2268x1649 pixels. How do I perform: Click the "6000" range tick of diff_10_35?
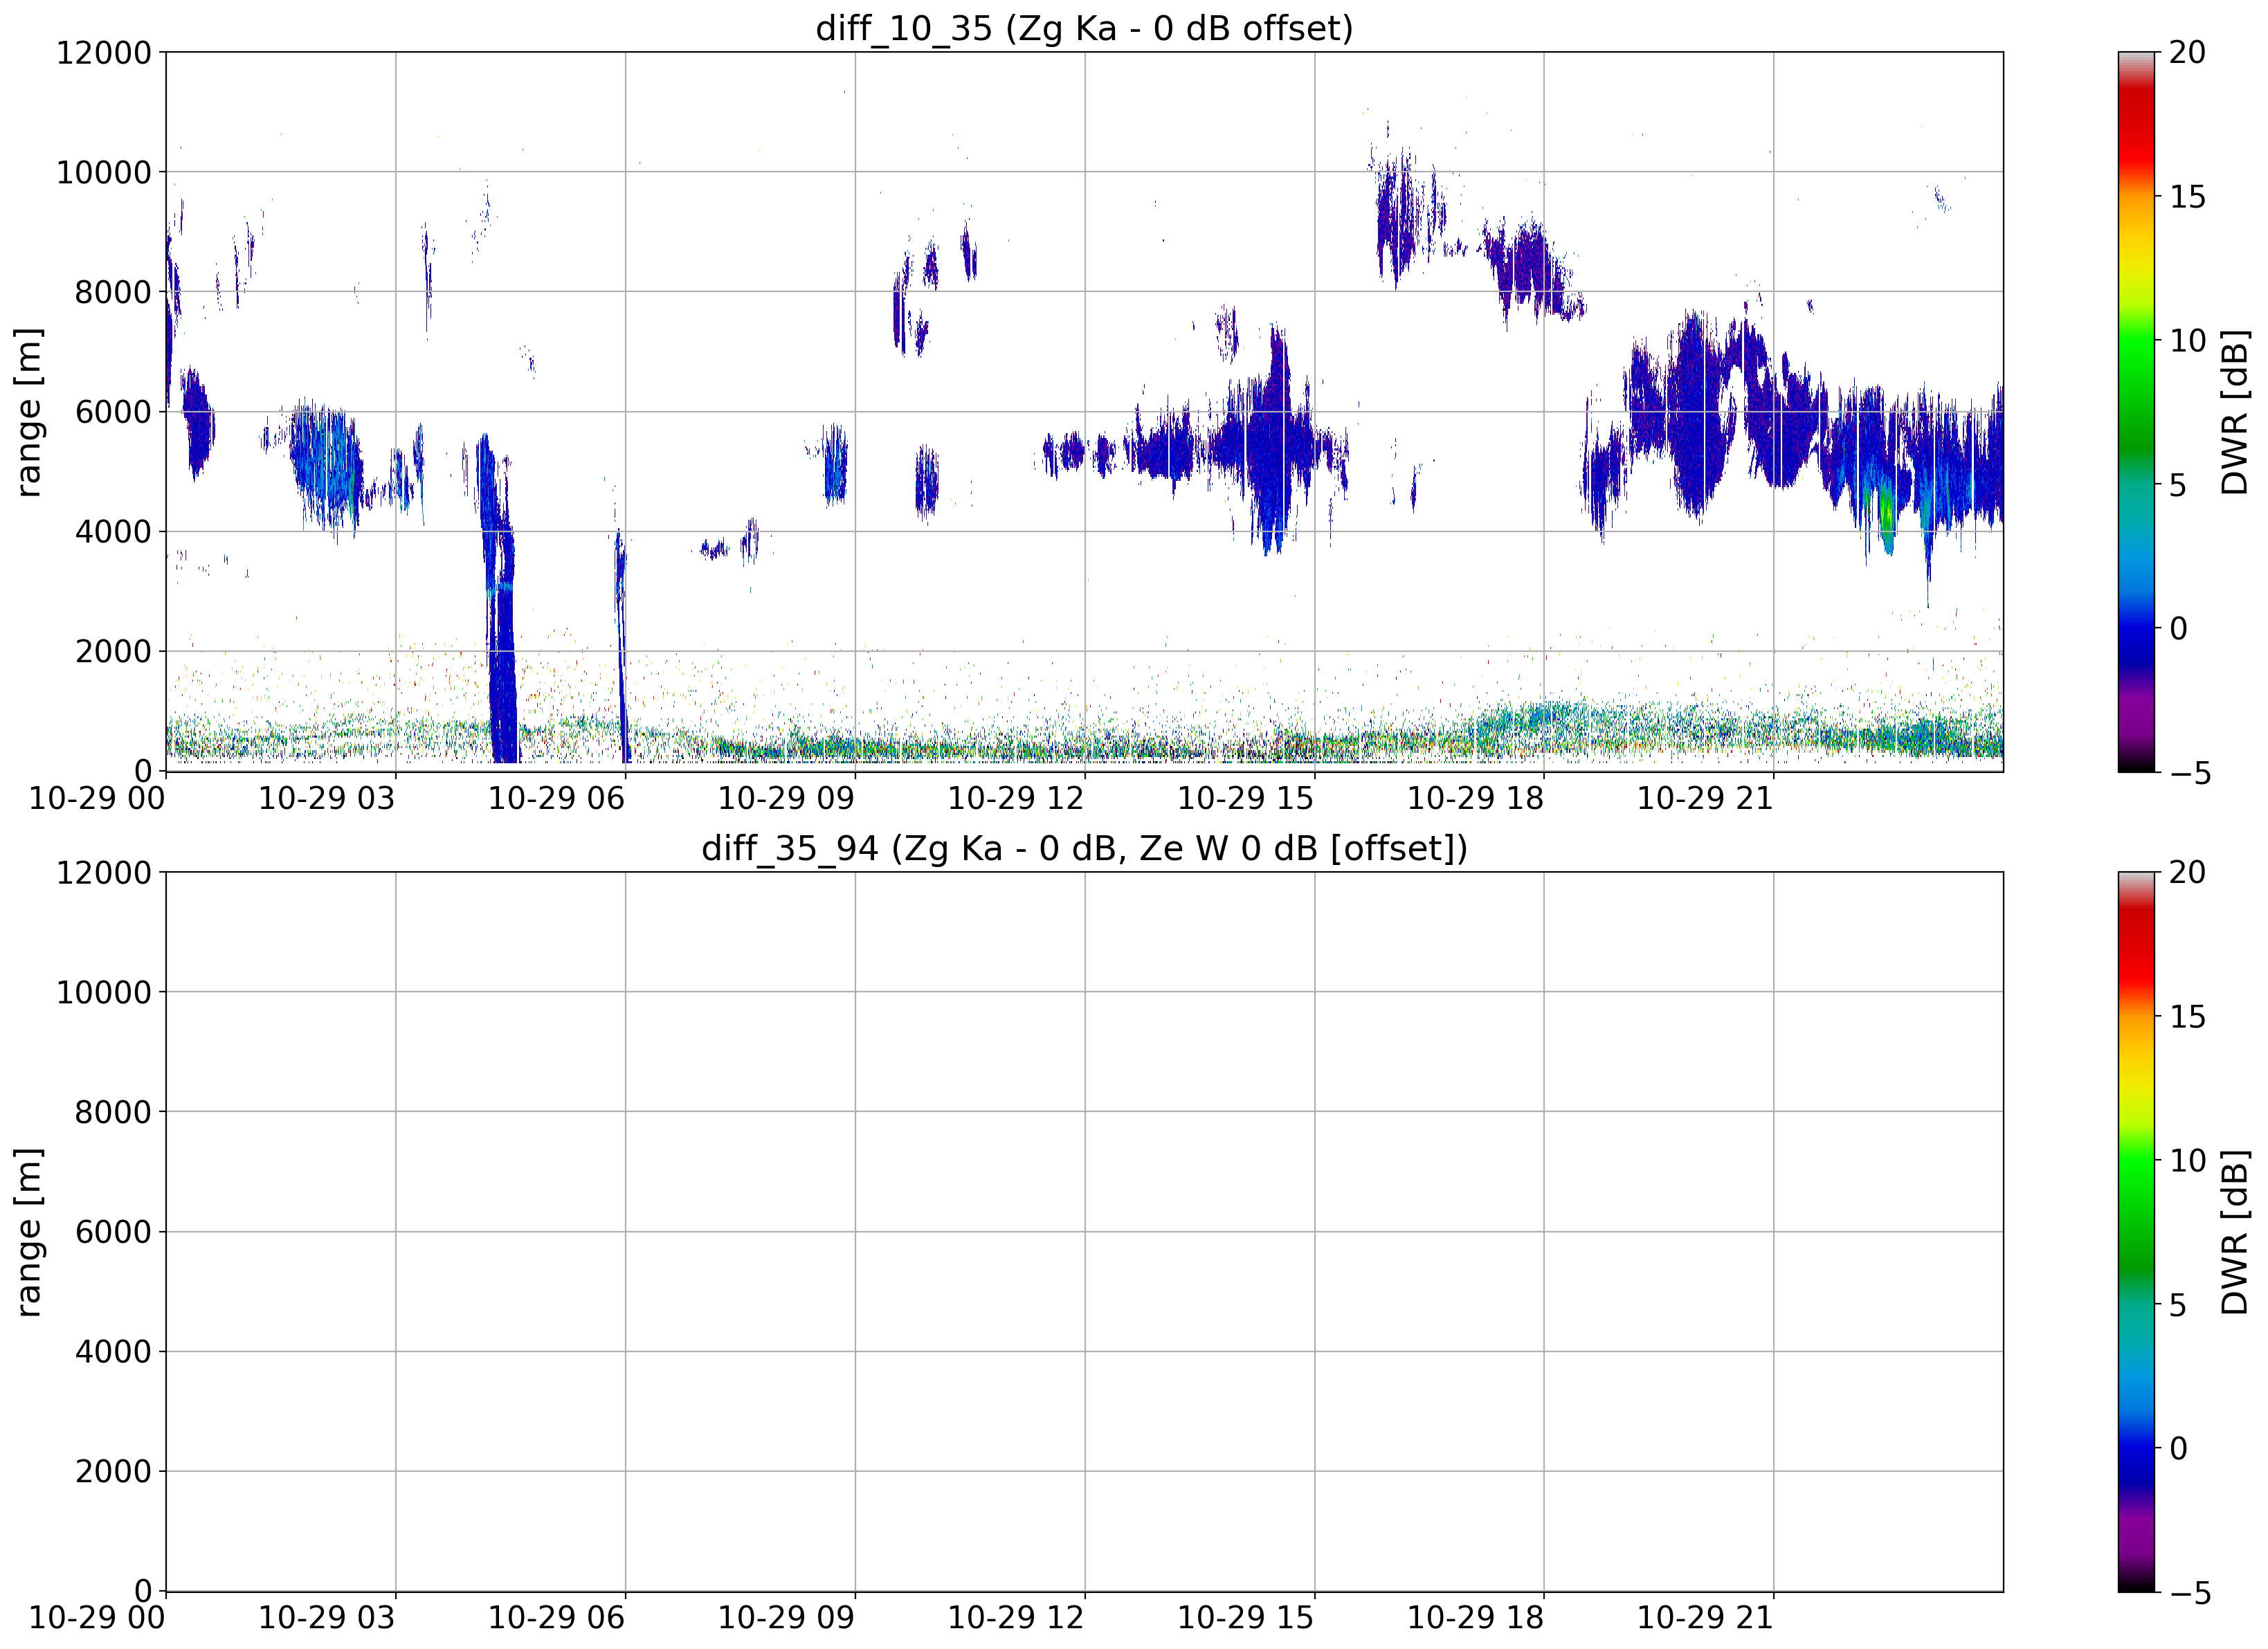pos(113,411)
